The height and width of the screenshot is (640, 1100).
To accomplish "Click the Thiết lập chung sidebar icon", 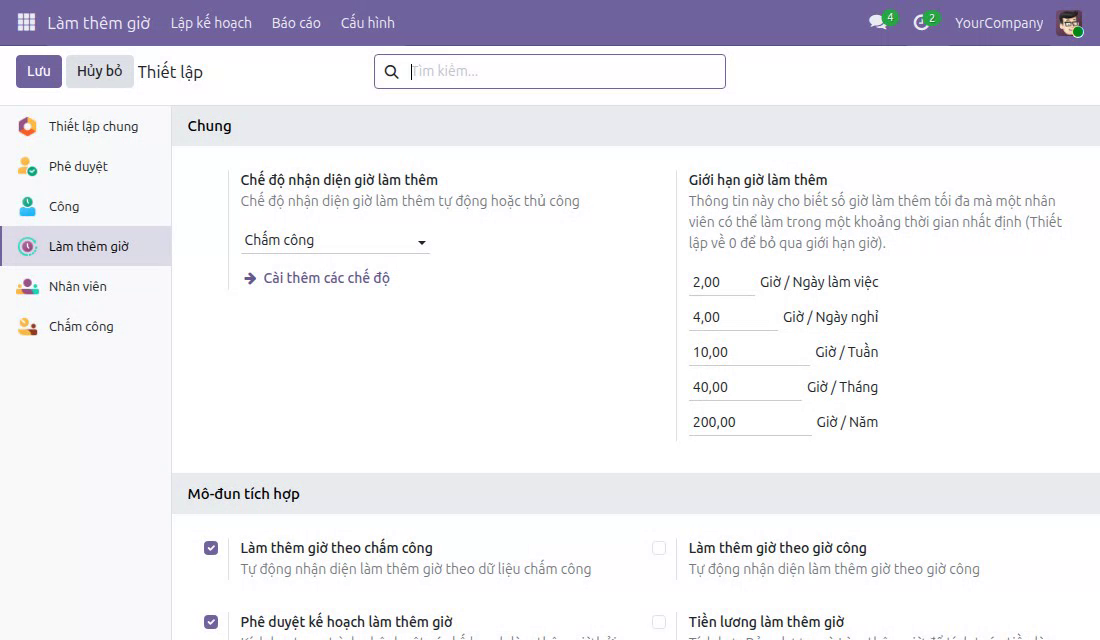I will (27, 126).
